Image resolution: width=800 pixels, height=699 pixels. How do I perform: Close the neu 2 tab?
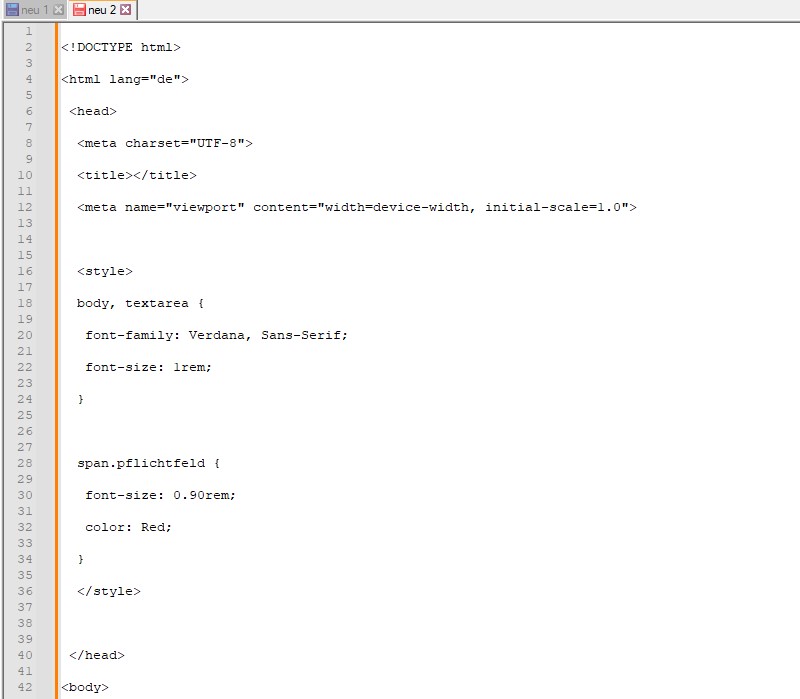coord(126,10)
